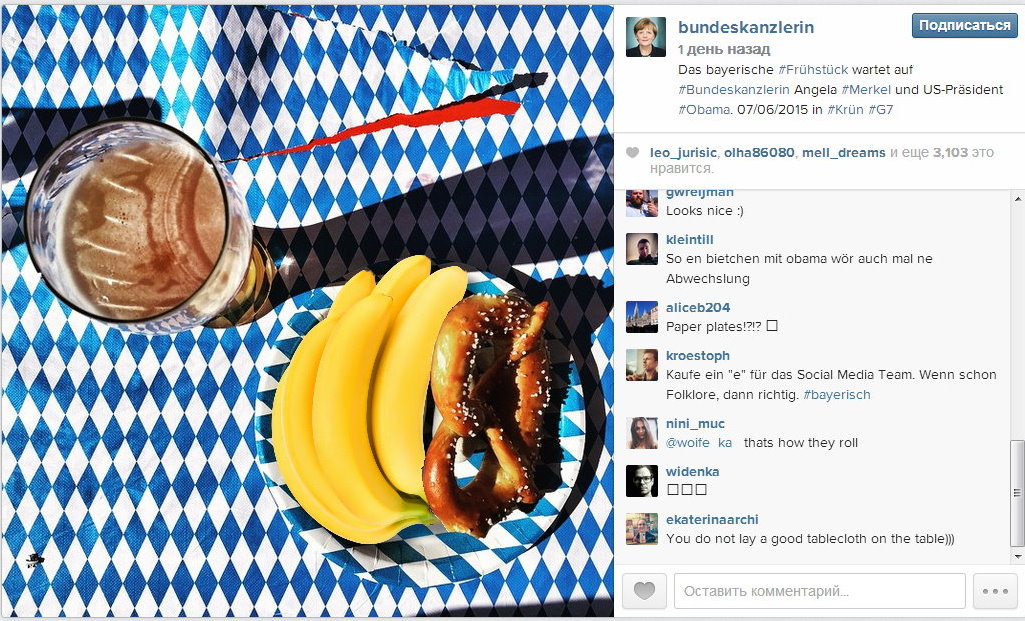Open the bundeskanzlerin username link

pos(746,27)
